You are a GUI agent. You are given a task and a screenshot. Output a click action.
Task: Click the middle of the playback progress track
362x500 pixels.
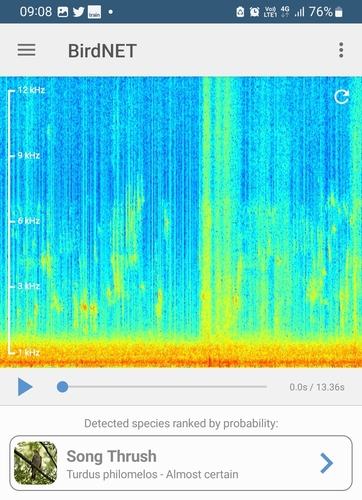(165, 387)
